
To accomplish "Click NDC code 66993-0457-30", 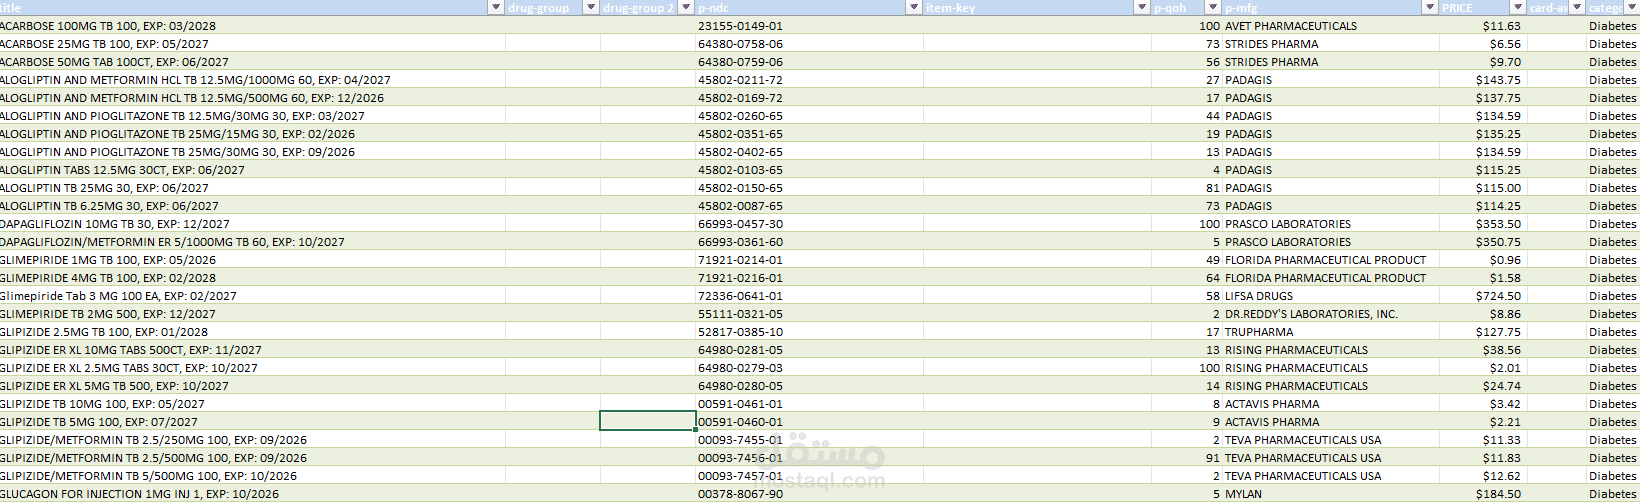I will tap(740, 224).
